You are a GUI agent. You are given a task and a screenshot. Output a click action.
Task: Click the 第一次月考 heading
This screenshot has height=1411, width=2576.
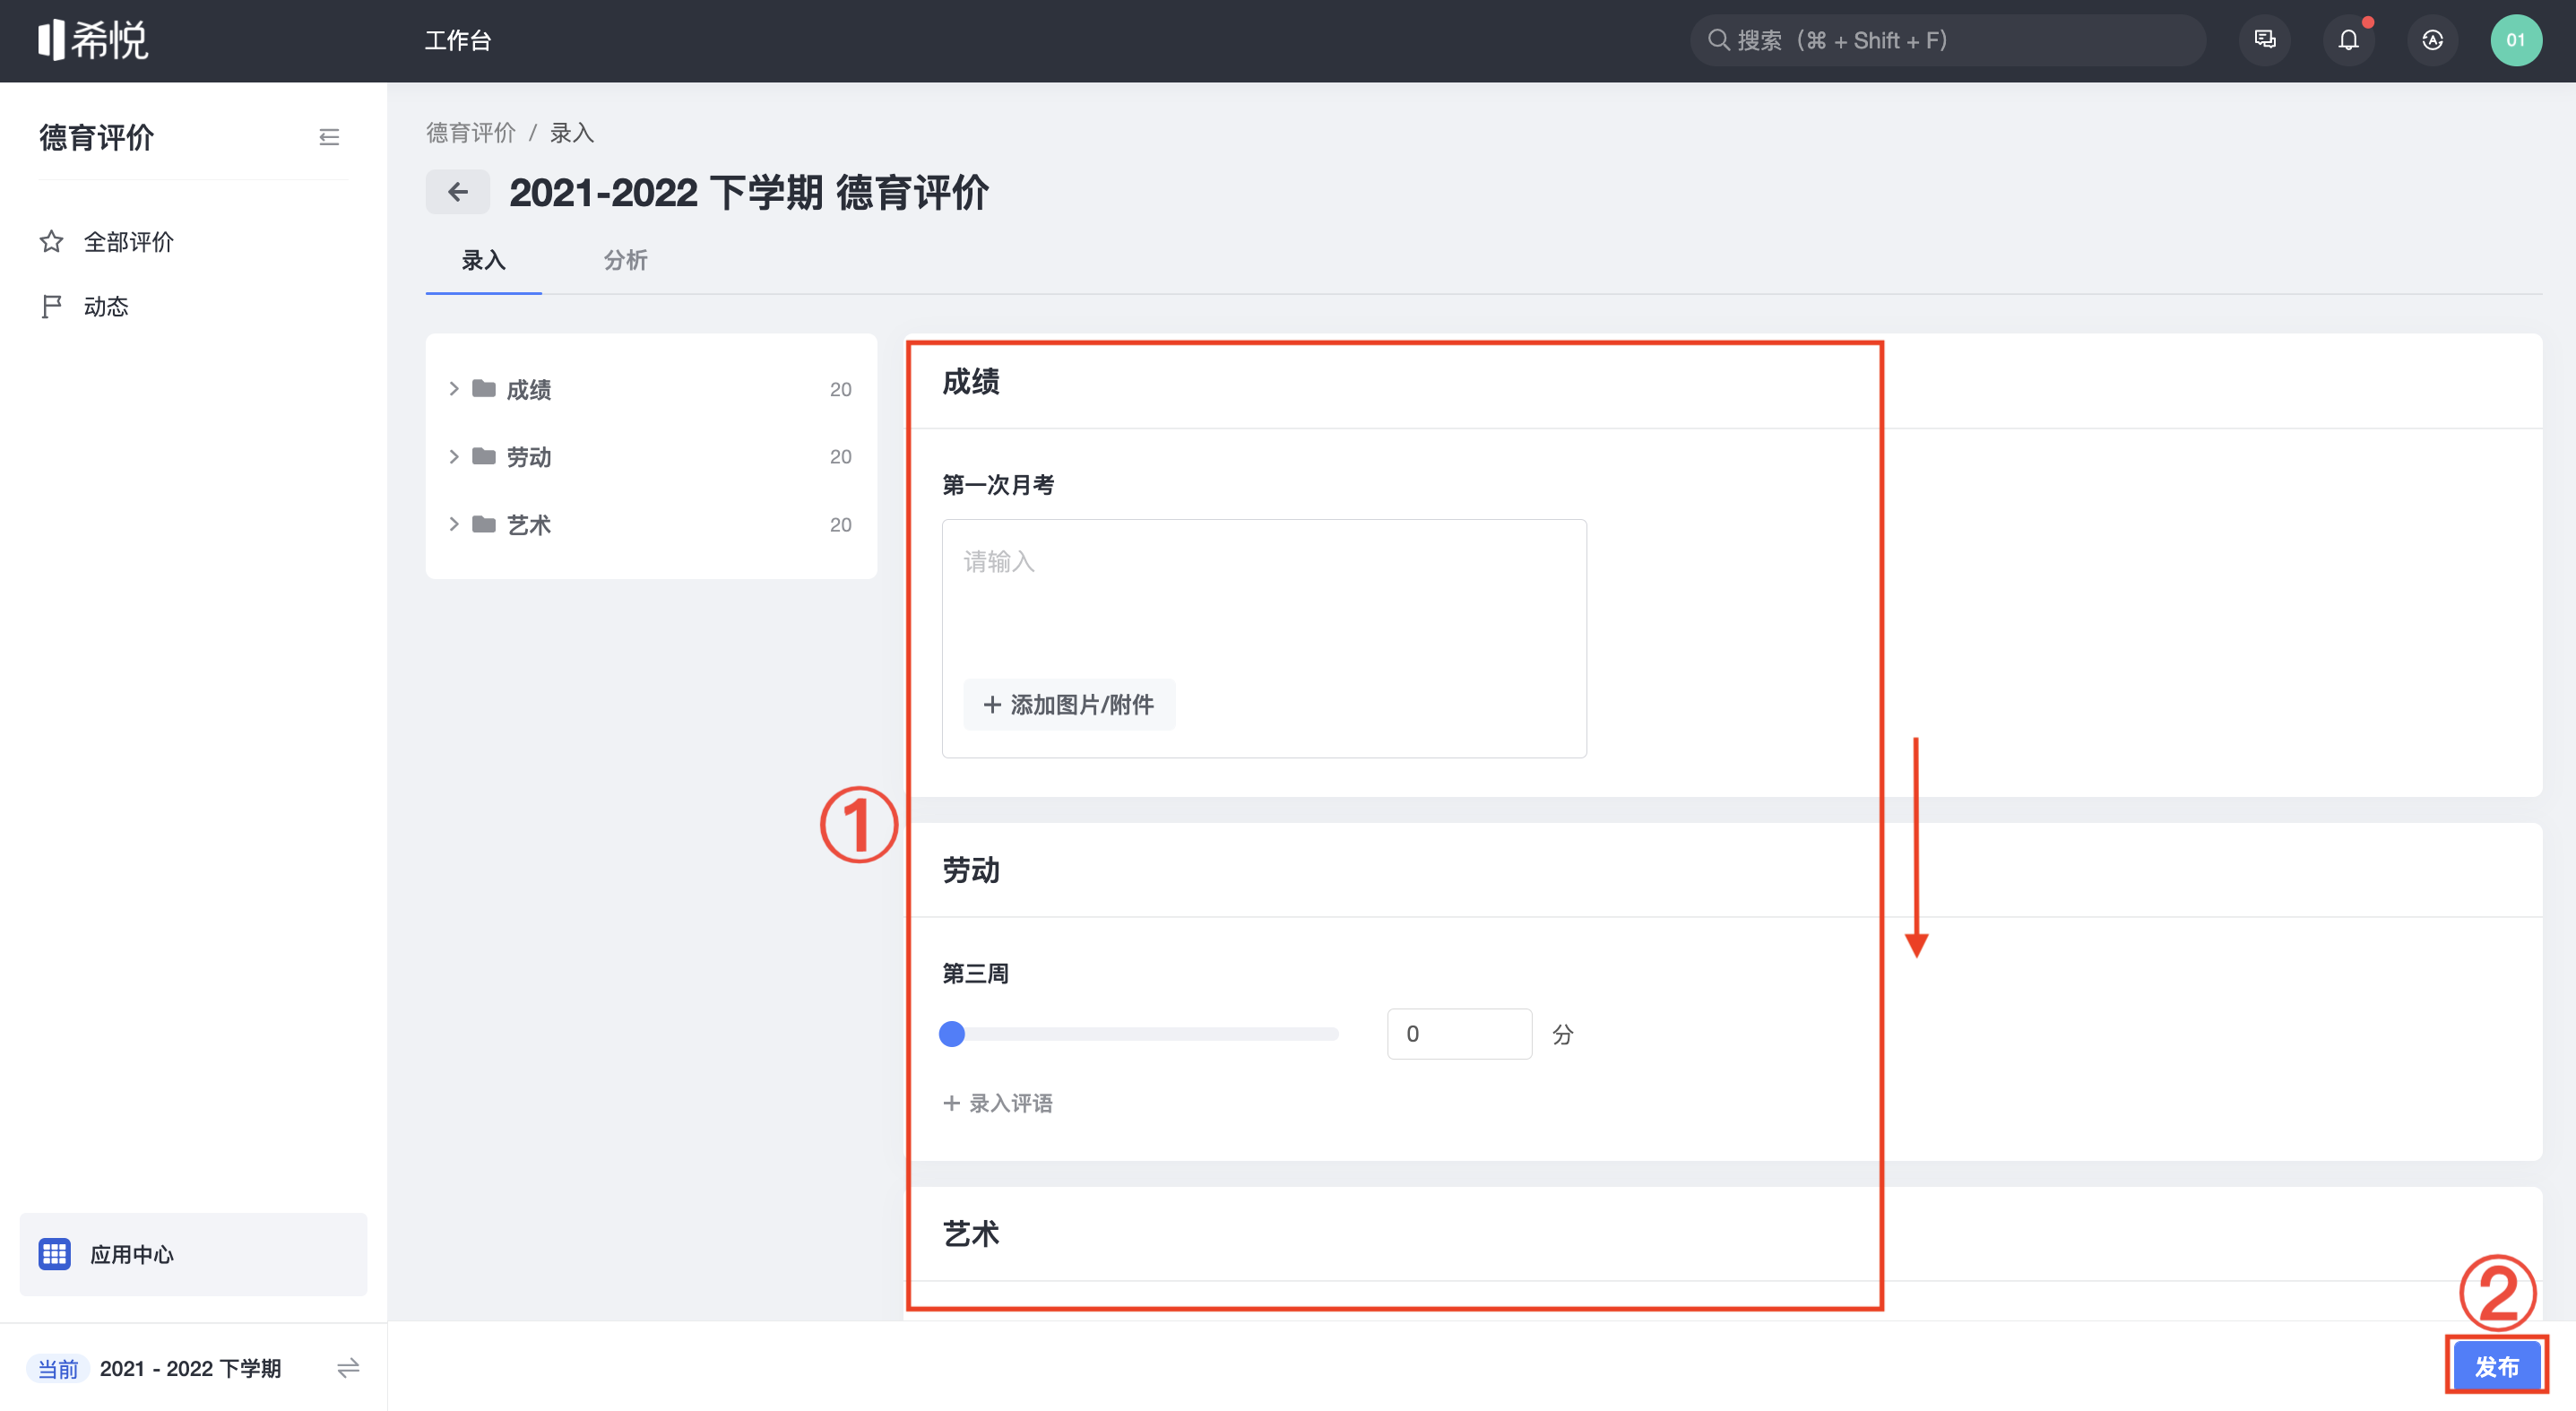(x=998, y=484)
